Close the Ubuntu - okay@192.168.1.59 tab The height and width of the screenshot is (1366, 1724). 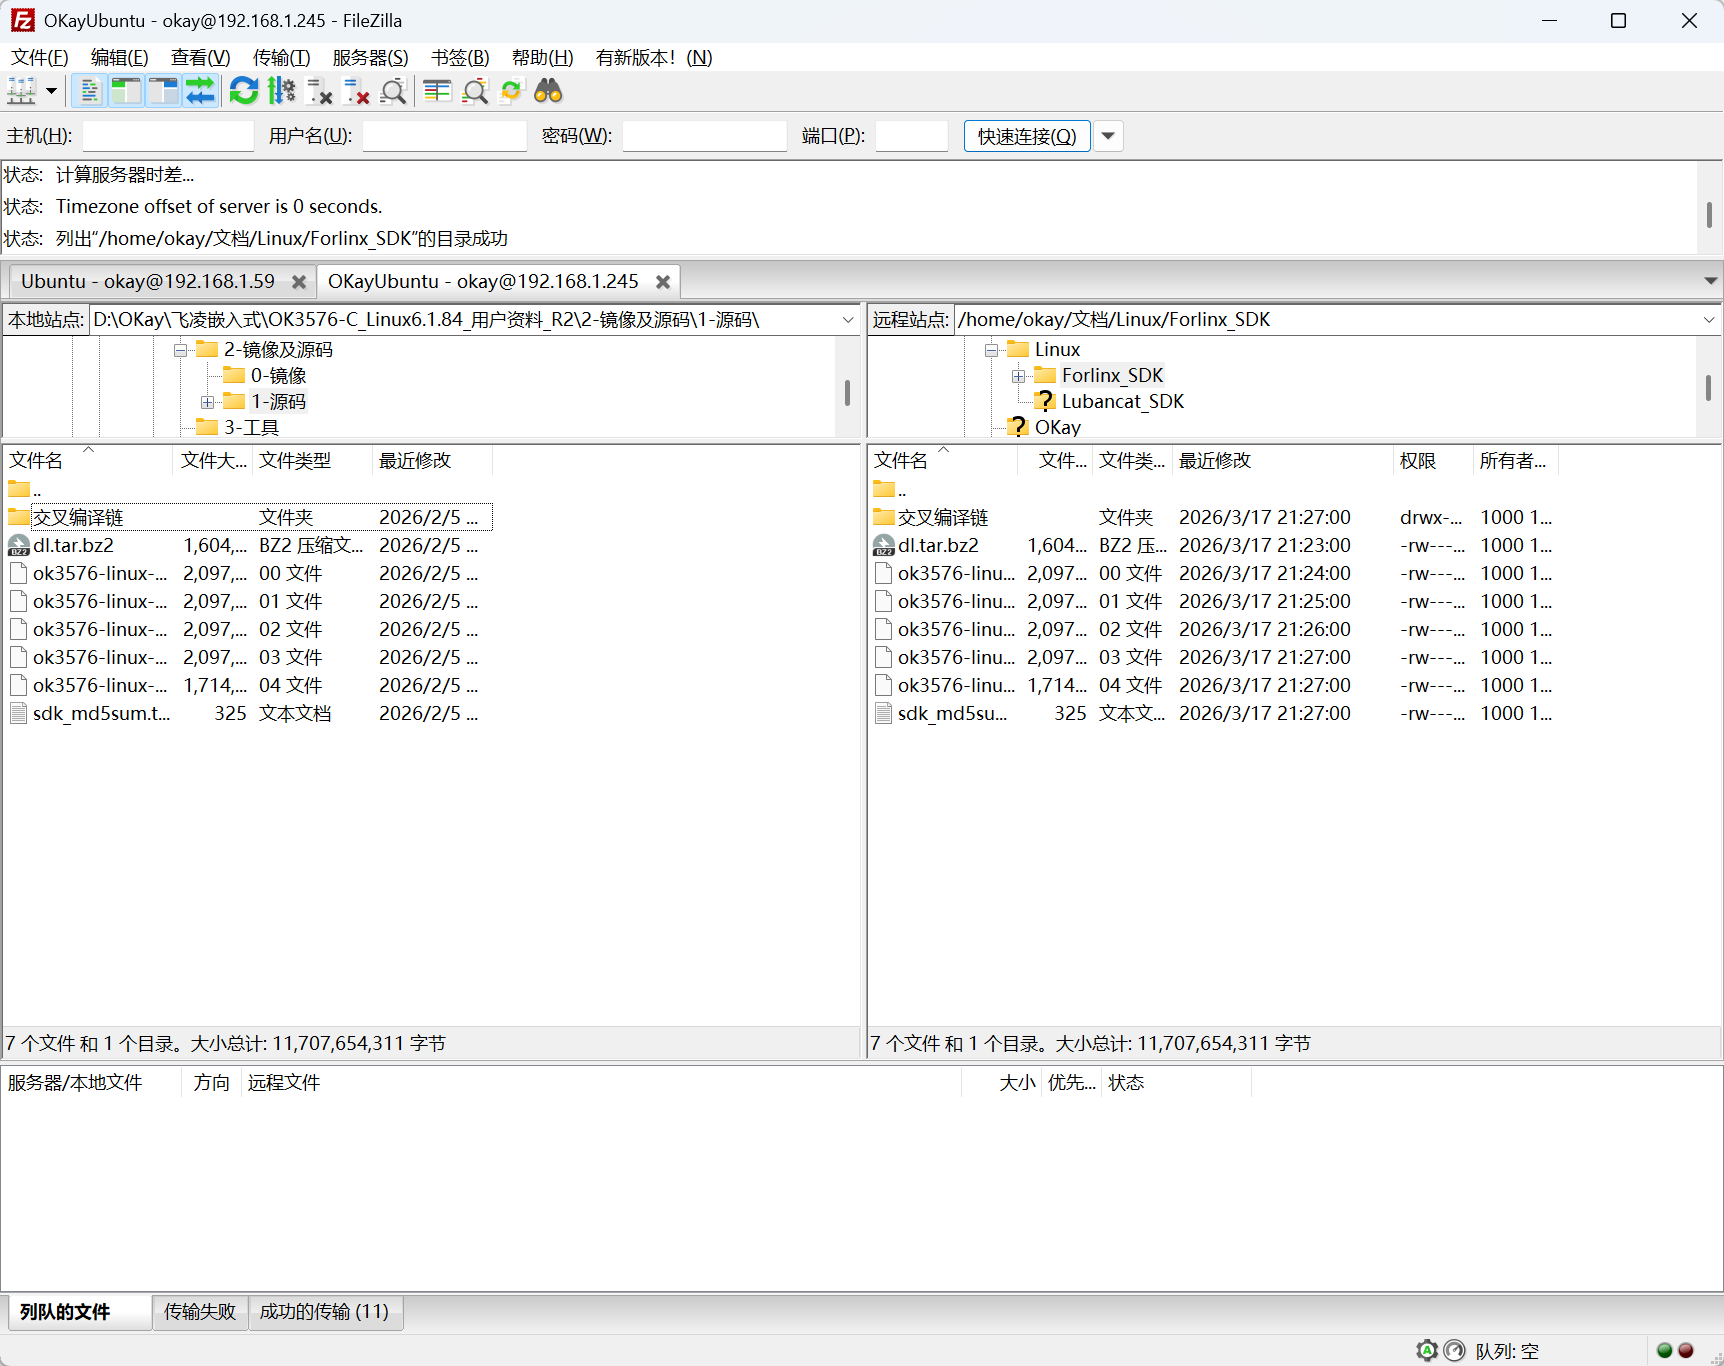(x=298, y=282)
